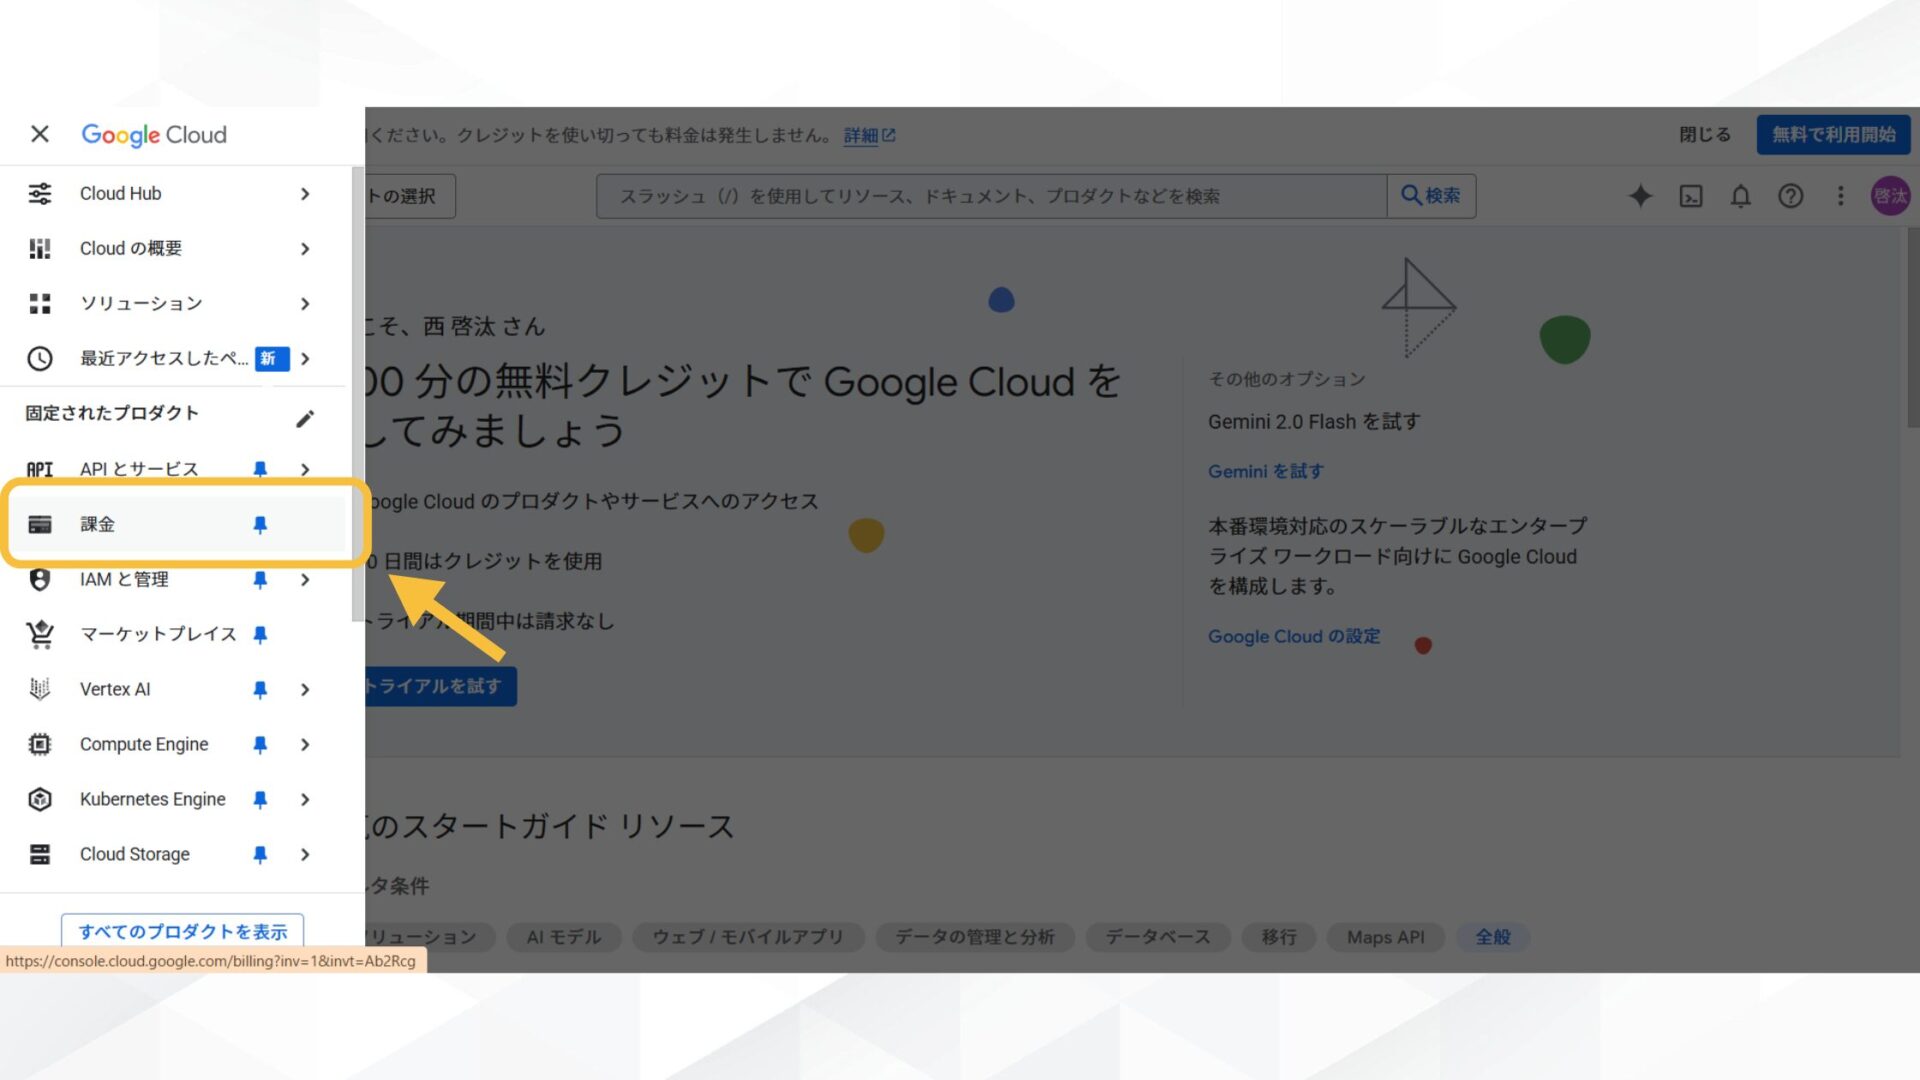Expand the ソリューション submenu

(306, 303)
